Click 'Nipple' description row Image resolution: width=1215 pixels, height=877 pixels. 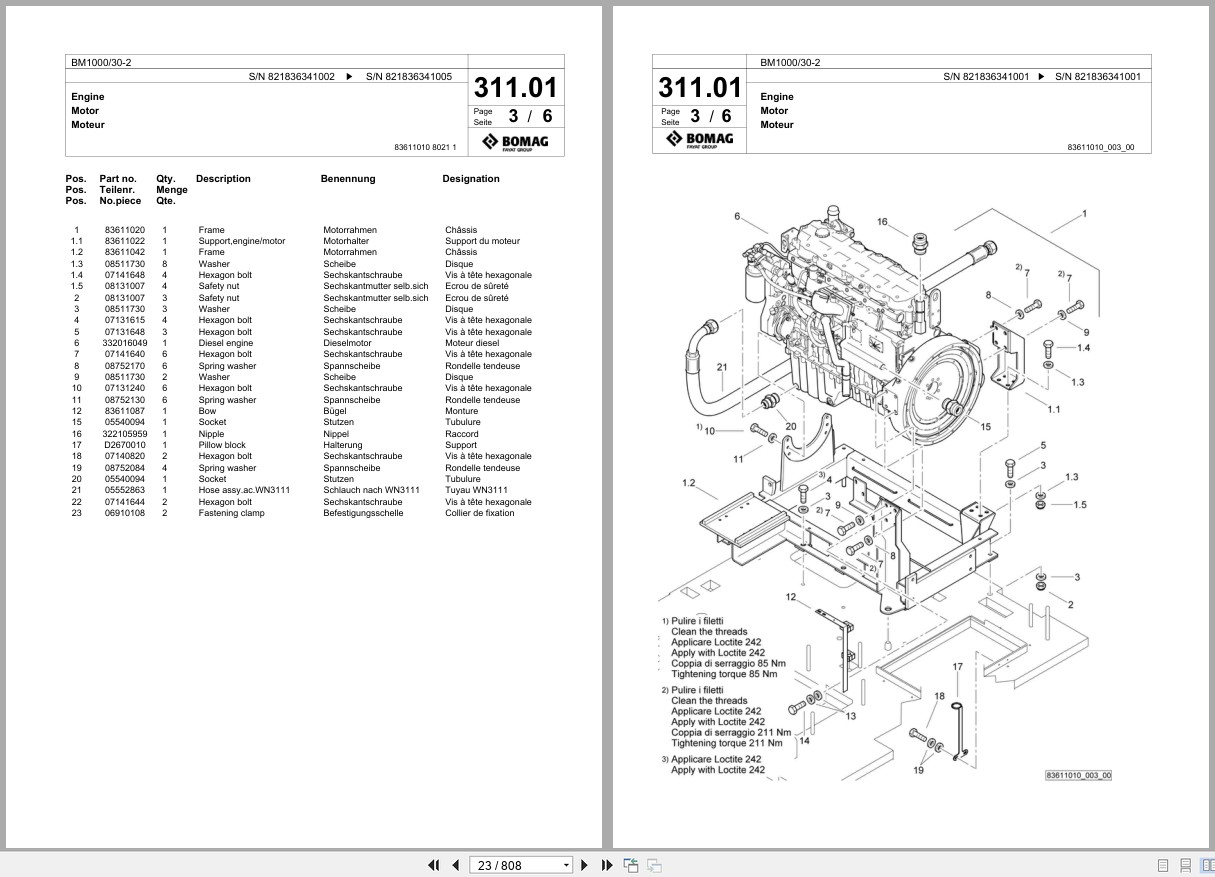(x=212, y=434)
